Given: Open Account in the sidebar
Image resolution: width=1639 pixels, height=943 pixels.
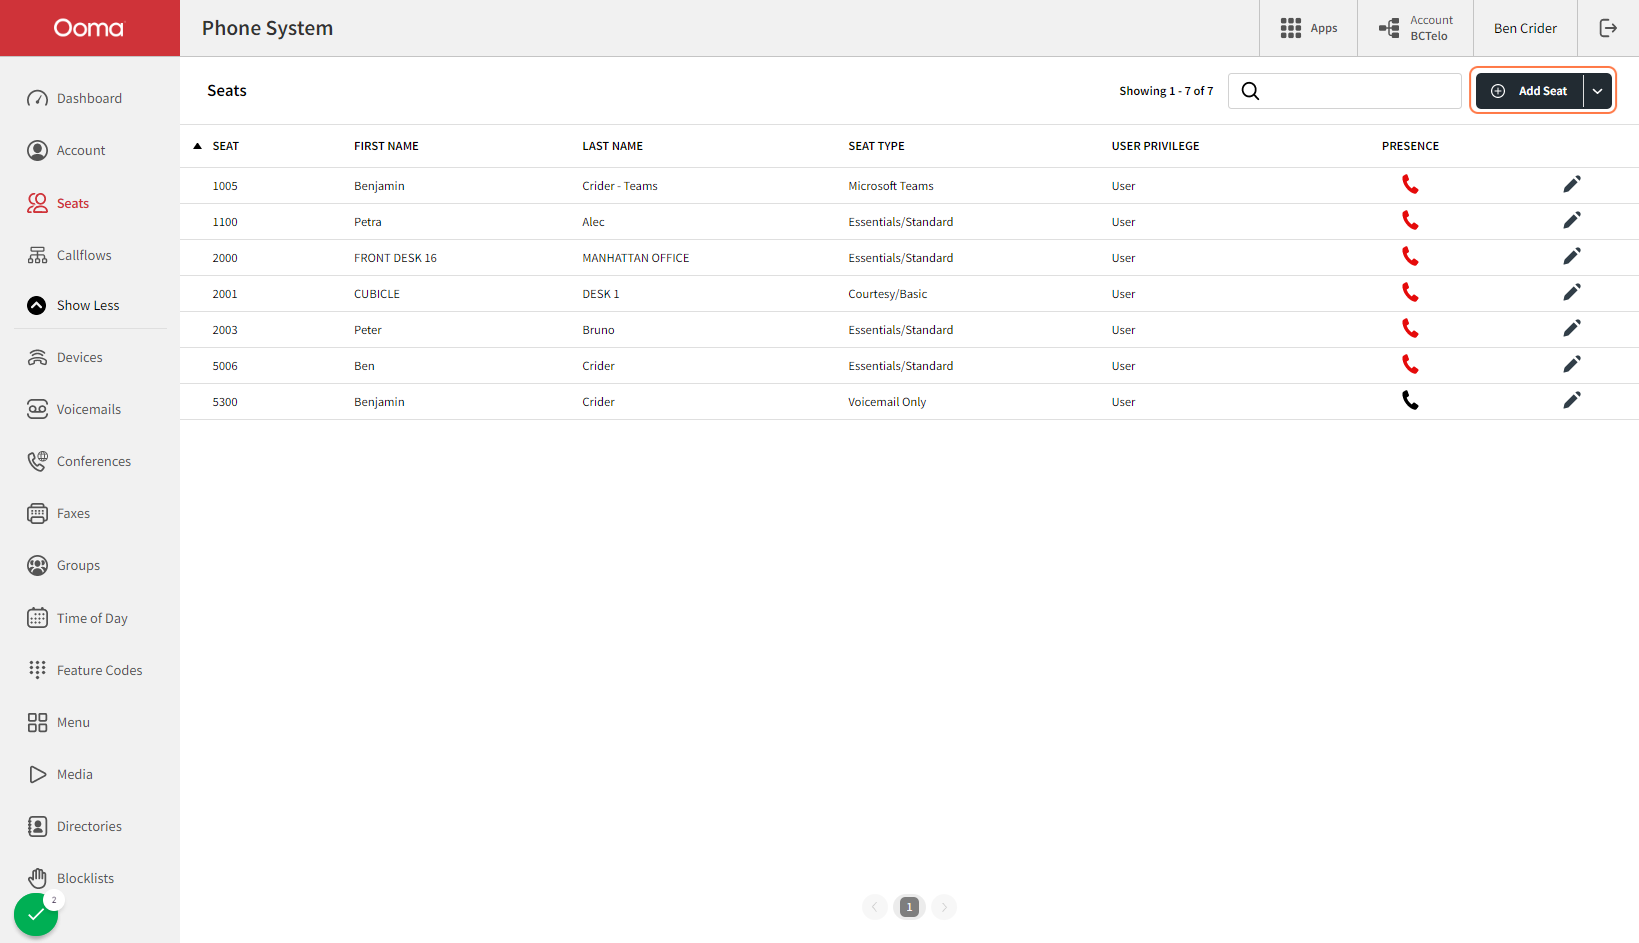Looking at the screenshot, I should 66,150.
